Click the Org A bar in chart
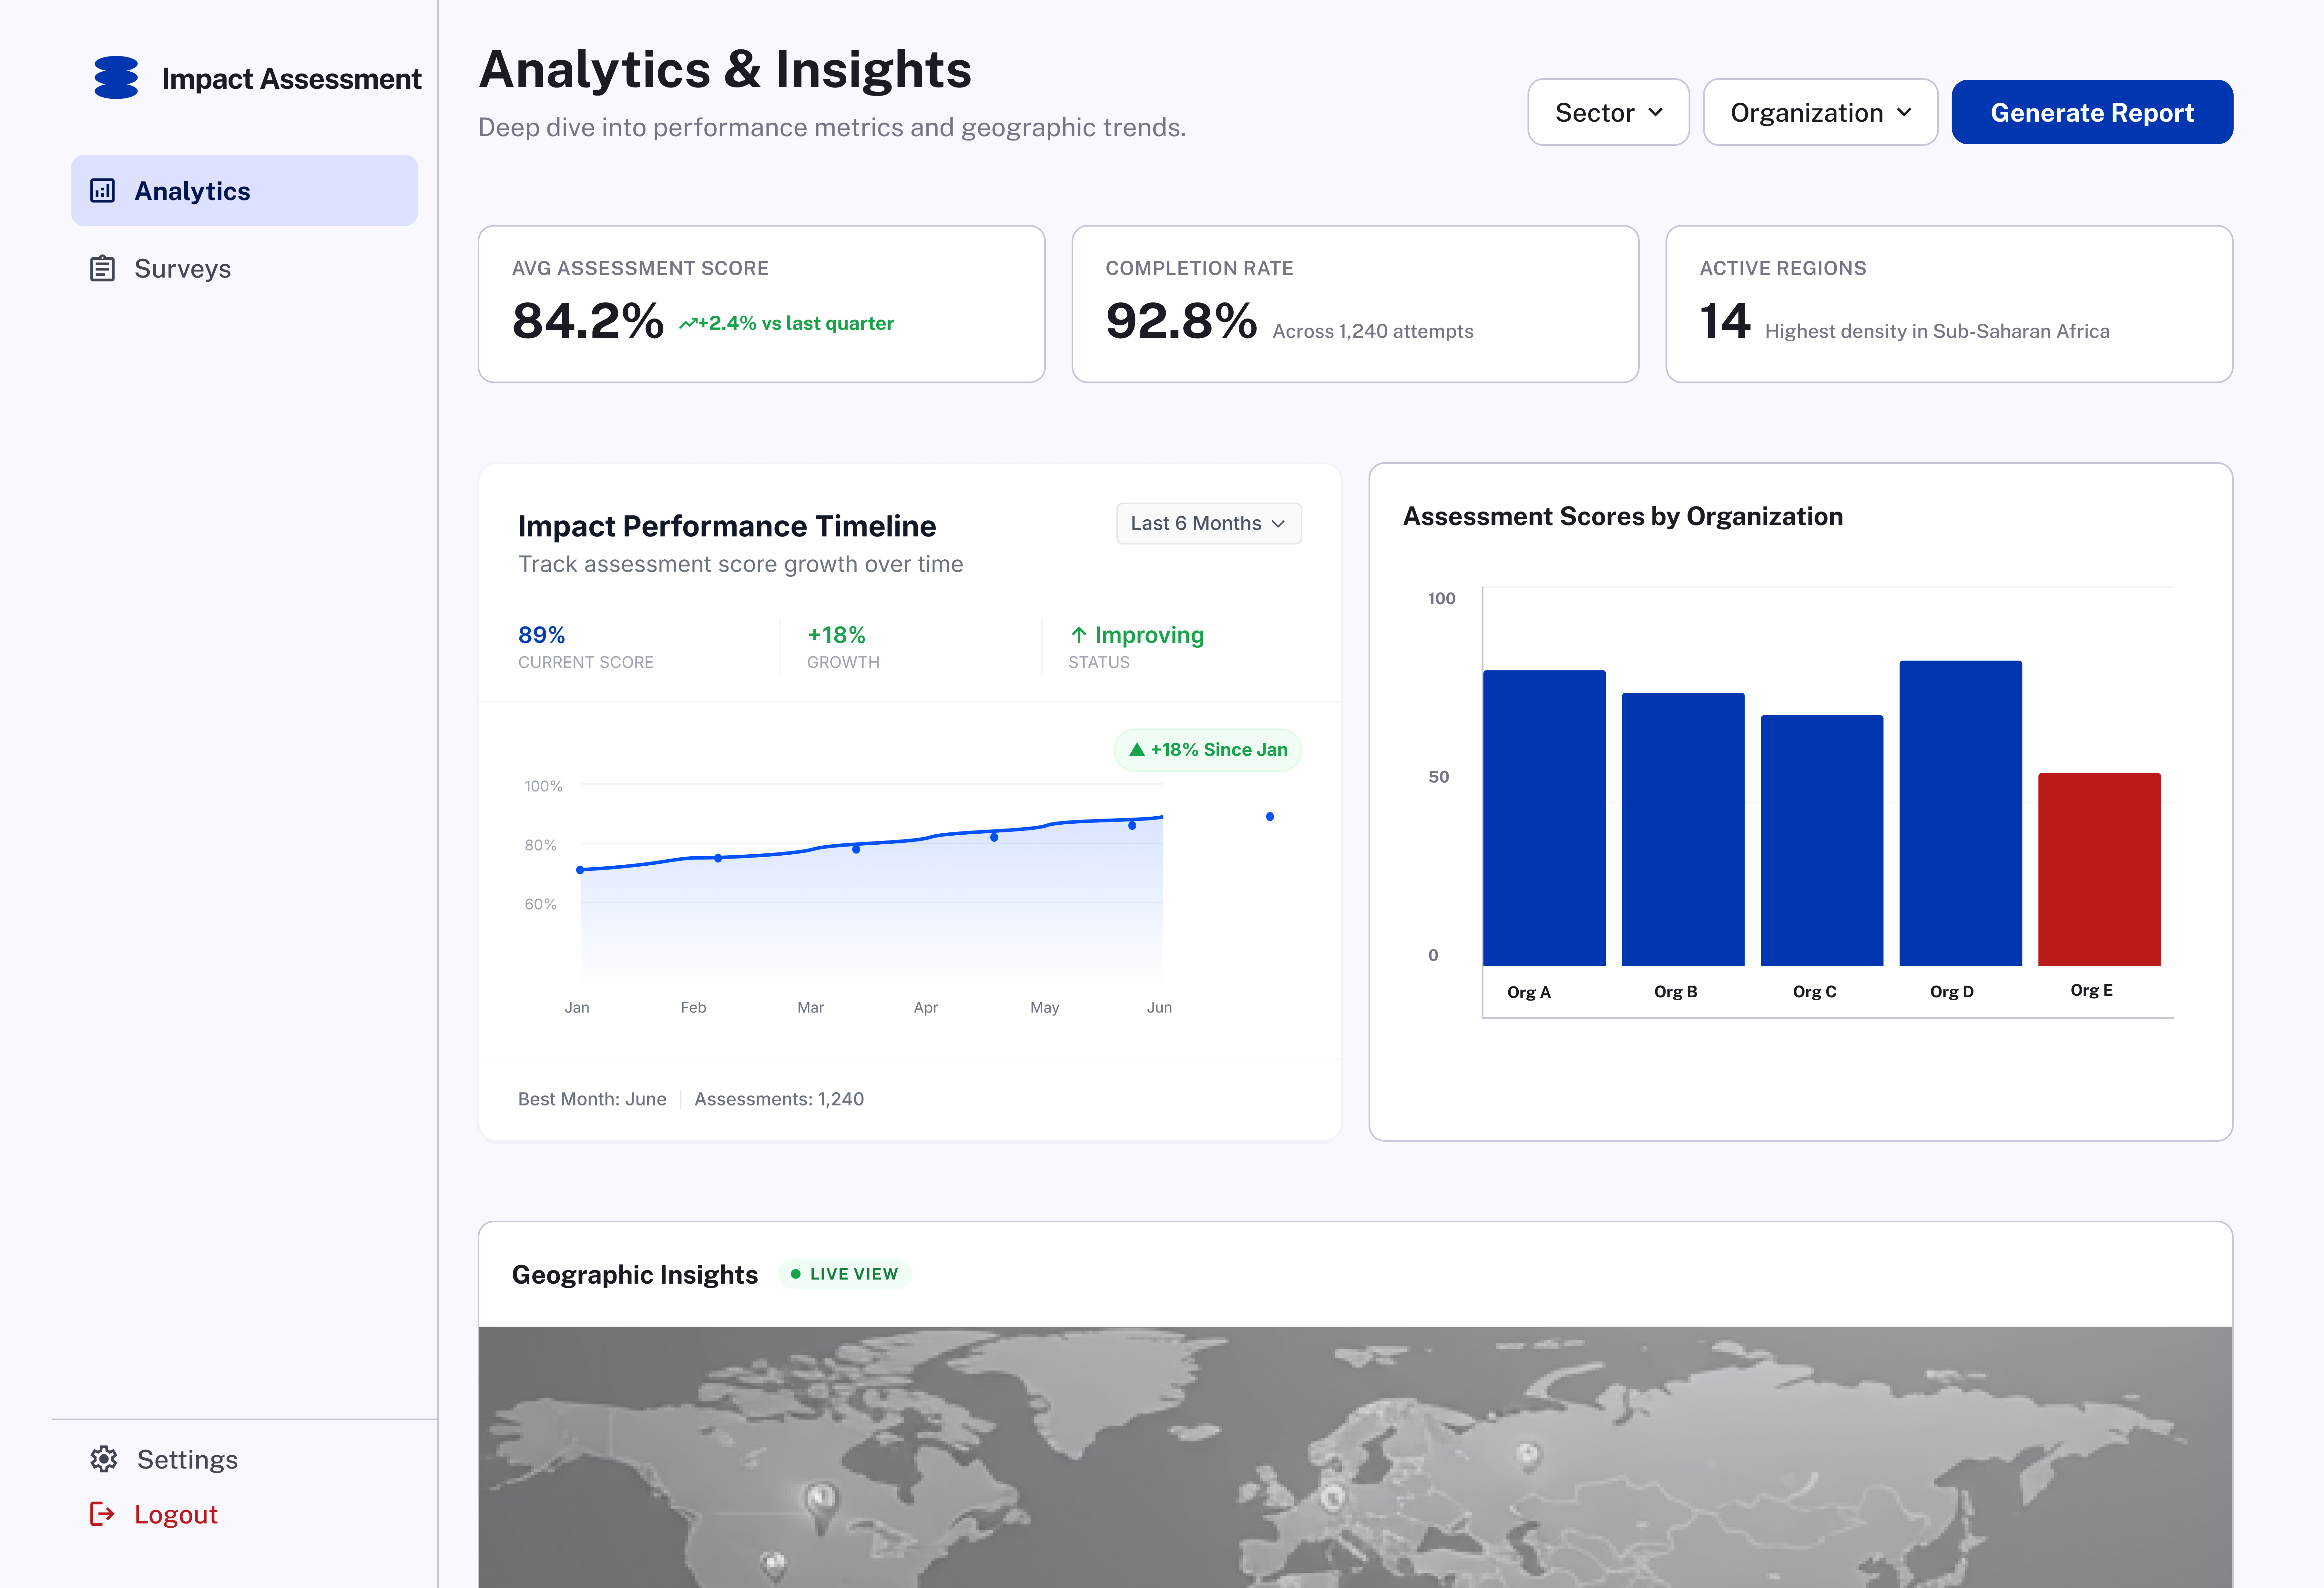This screenshot has width=2324, height=1588. pos(1544,818)
